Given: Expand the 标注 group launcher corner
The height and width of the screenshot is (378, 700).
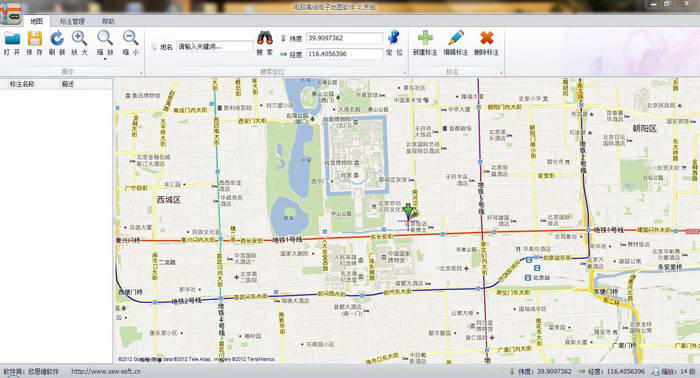Looking at the screenshot, I should (x=501, y=73).
